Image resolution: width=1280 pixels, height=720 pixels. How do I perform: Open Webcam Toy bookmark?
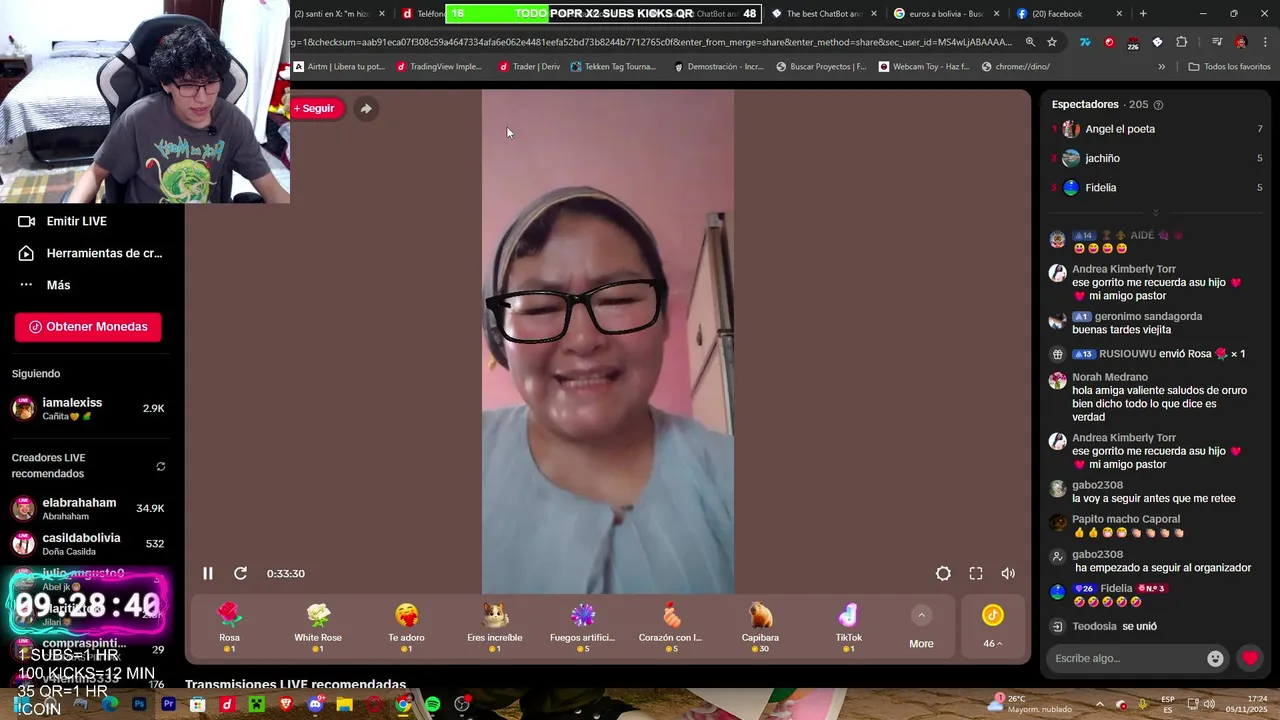click(924, 67)
